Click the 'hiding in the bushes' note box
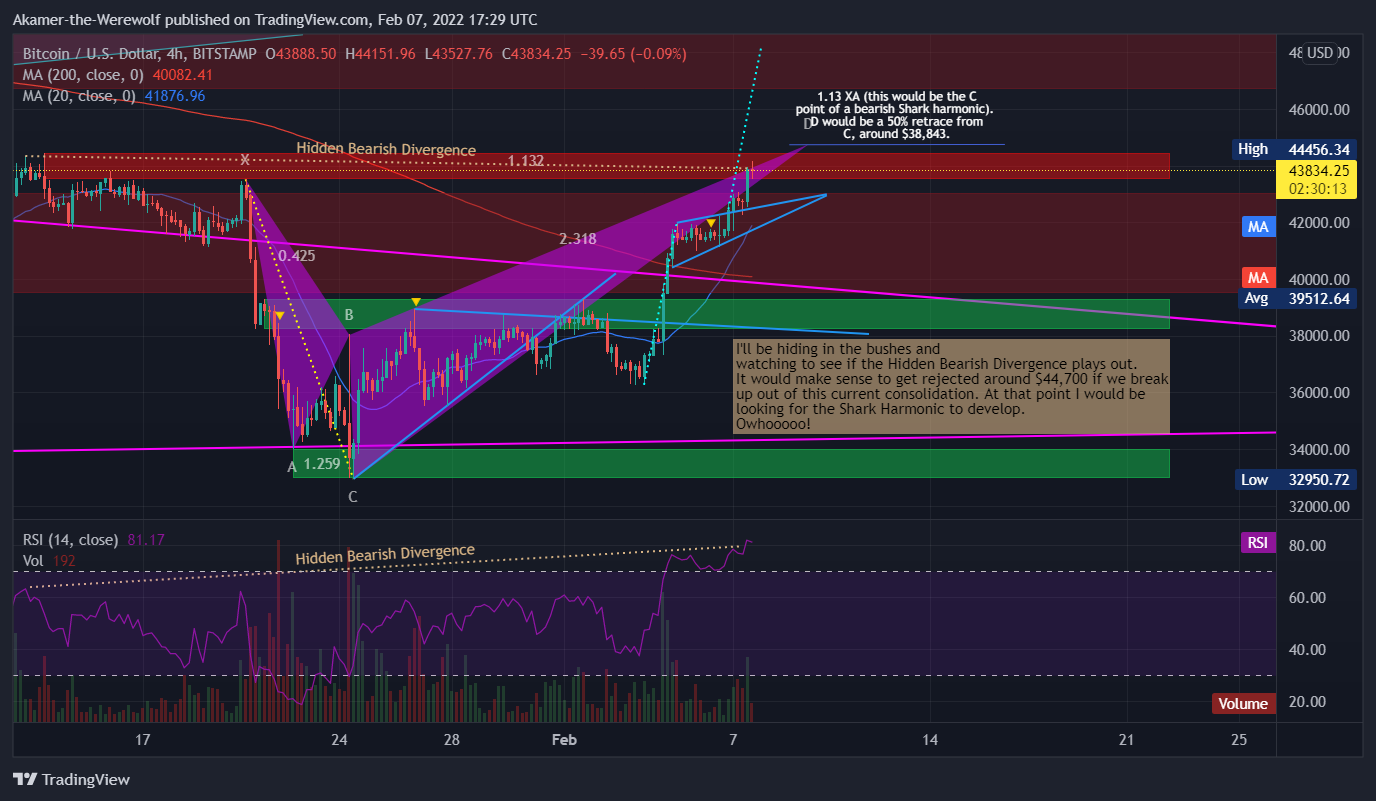 point(950,386)
